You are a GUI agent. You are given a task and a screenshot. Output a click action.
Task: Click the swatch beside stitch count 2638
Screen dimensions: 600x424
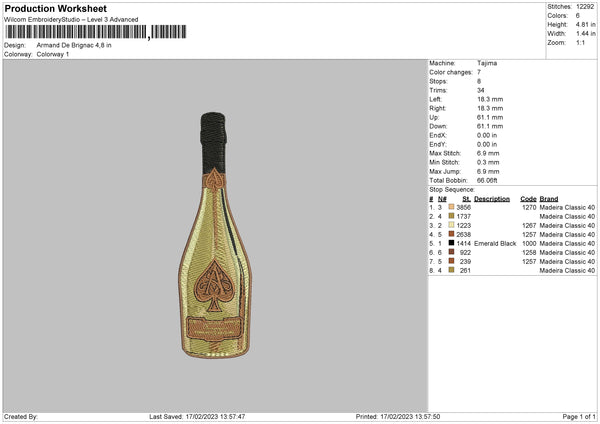(451, 234)
